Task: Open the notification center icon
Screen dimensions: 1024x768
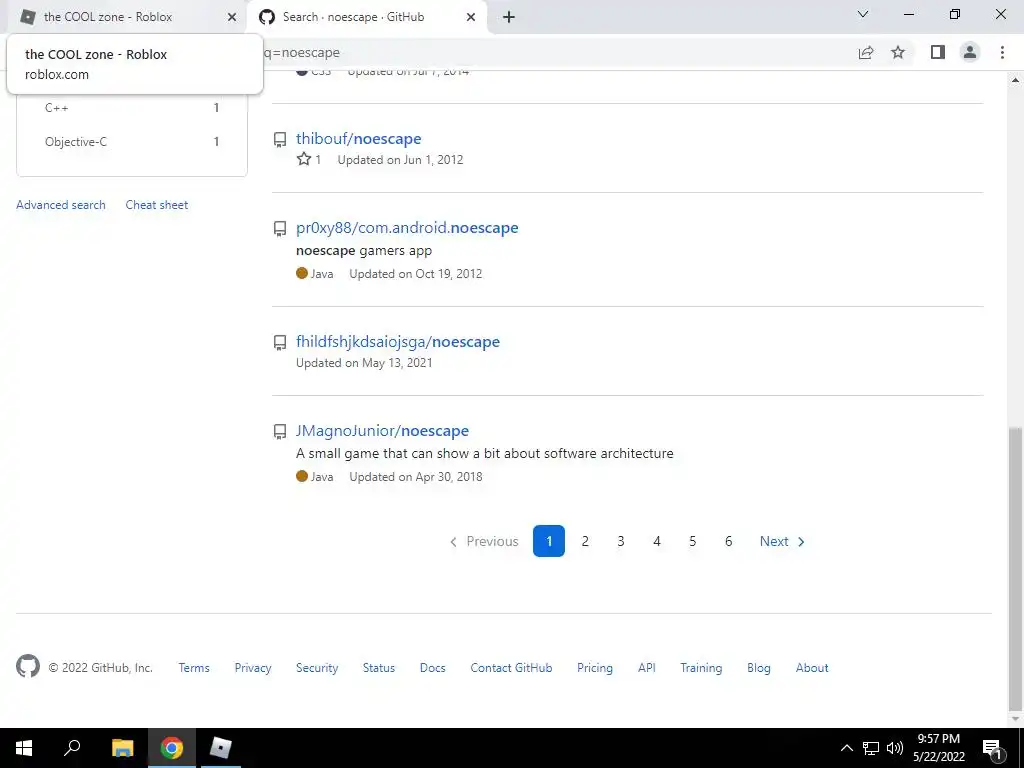Action: pyautogui.click(x=992, y=748)
